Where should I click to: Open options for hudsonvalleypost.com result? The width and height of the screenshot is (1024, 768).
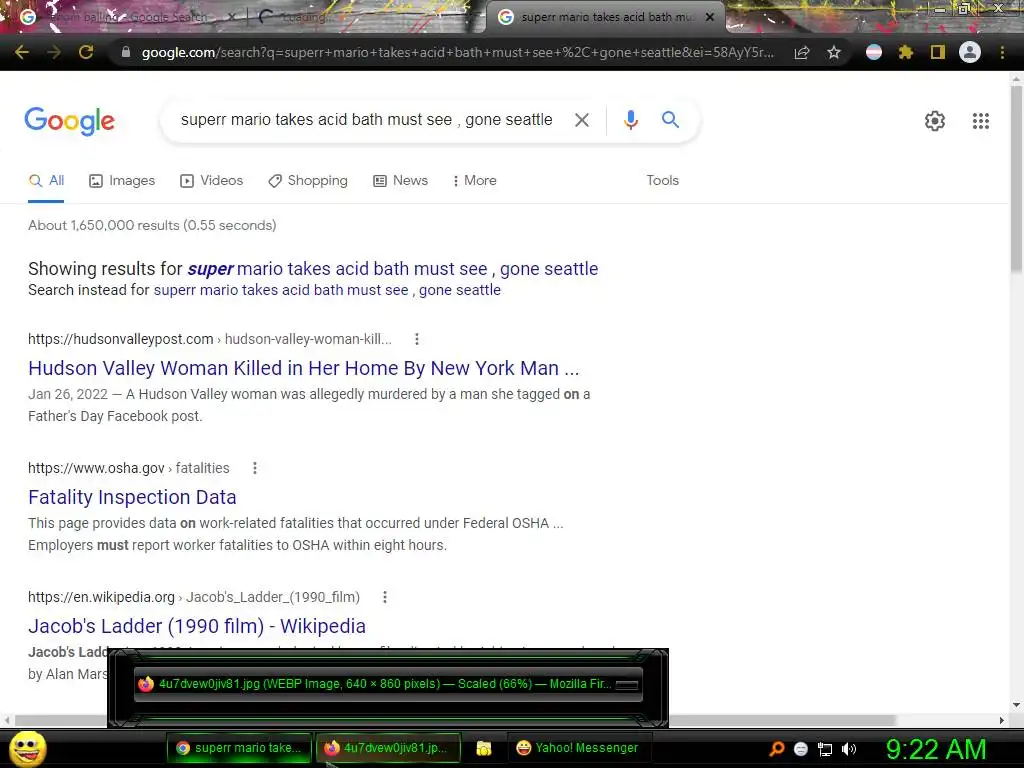pos(417,339)
